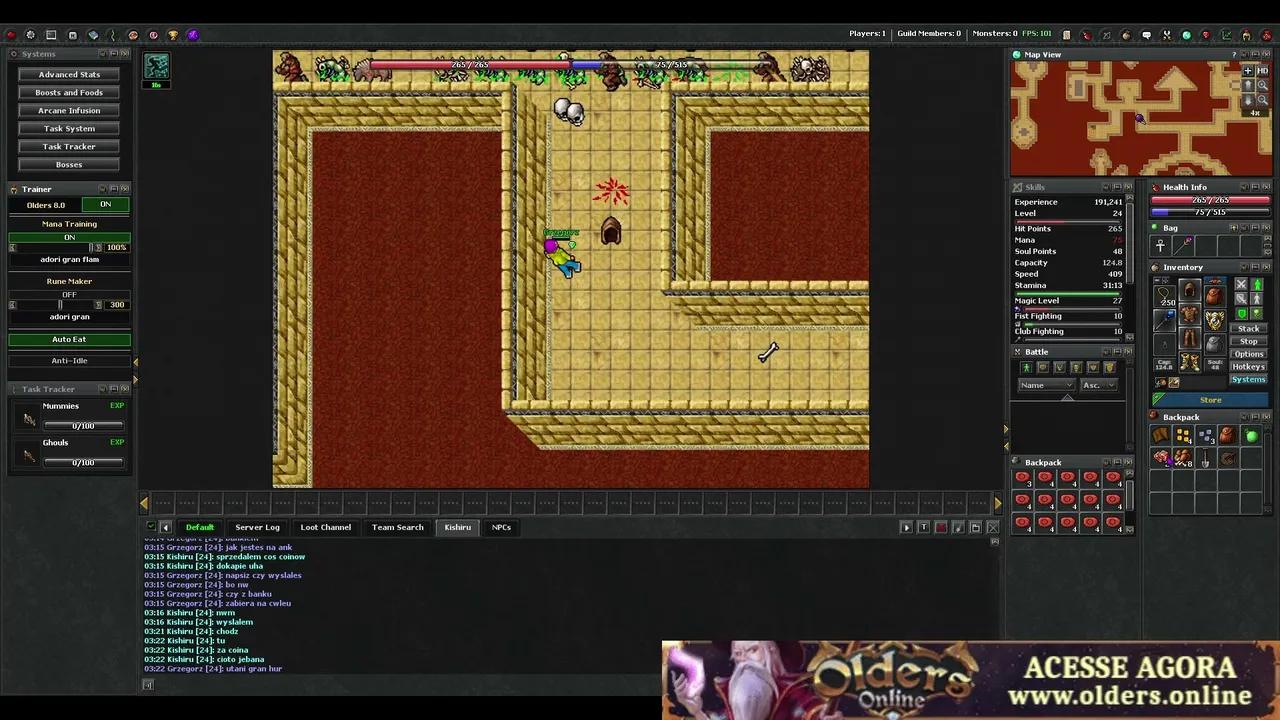Open Boosts and Foods
1280x720 pixels.
[x=69, y=92]
